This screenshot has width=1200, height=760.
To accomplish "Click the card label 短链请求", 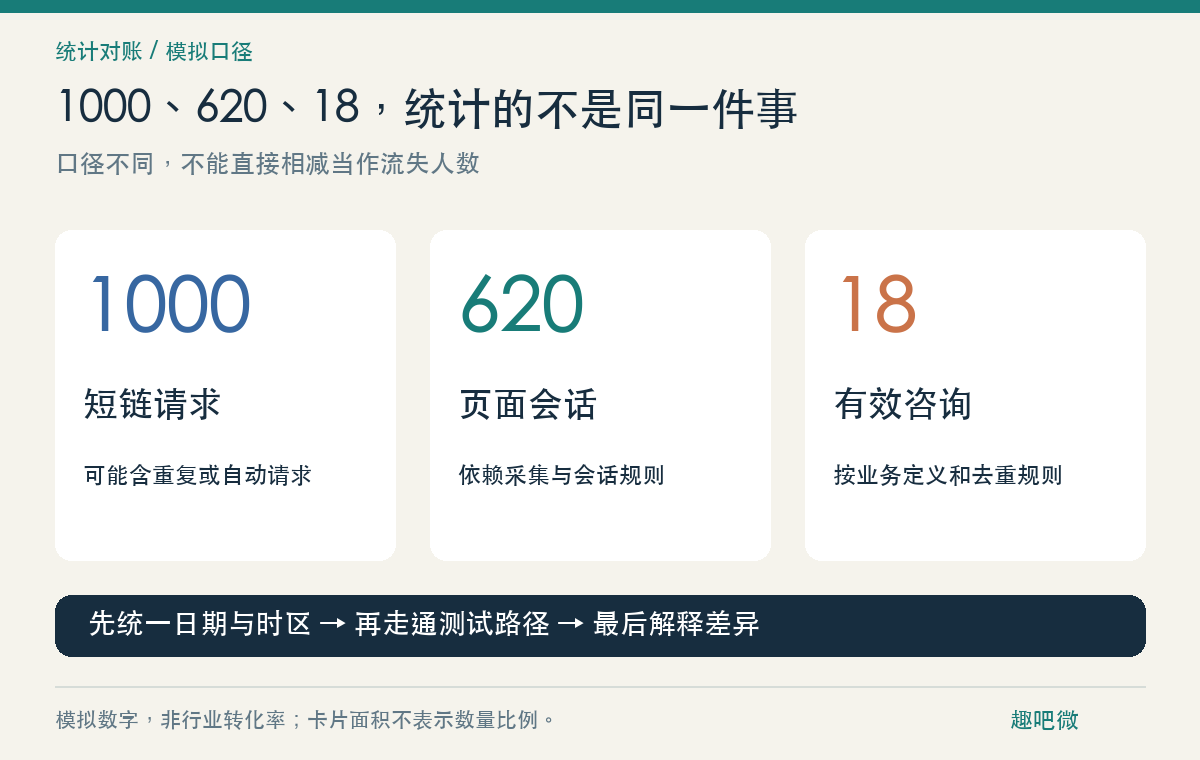I will (152, 404).
